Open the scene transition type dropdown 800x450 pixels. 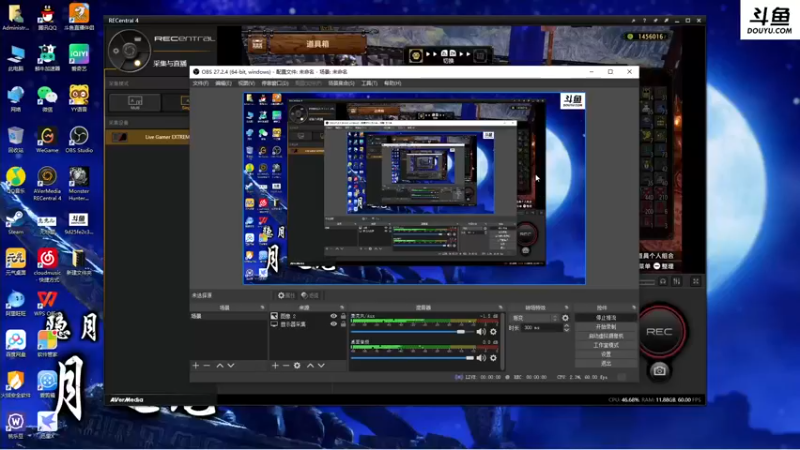[x=535, y=318]
